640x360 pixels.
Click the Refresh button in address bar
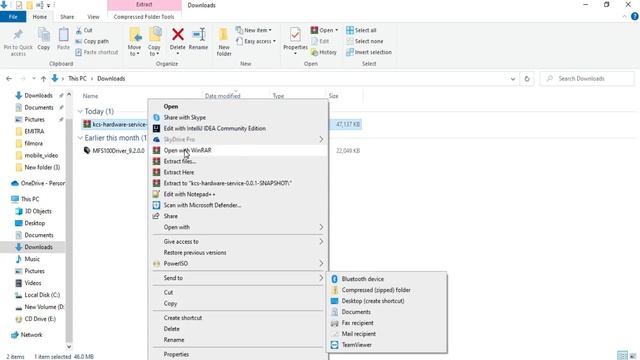pos(527,79)
